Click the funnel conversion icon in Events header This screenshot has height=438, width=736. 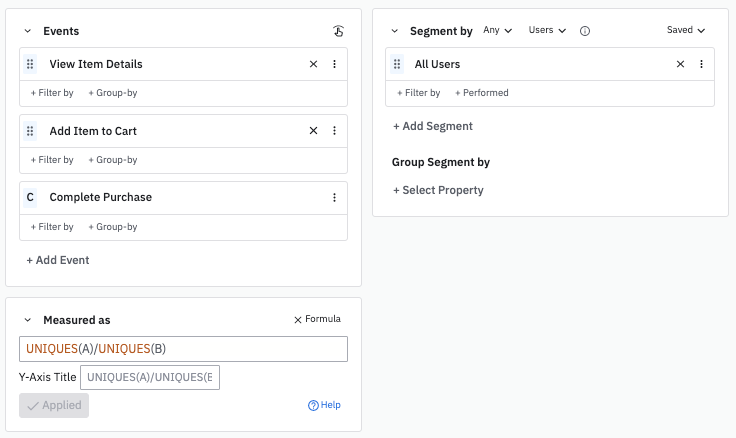pyautogui.click(x=338, y=31)
